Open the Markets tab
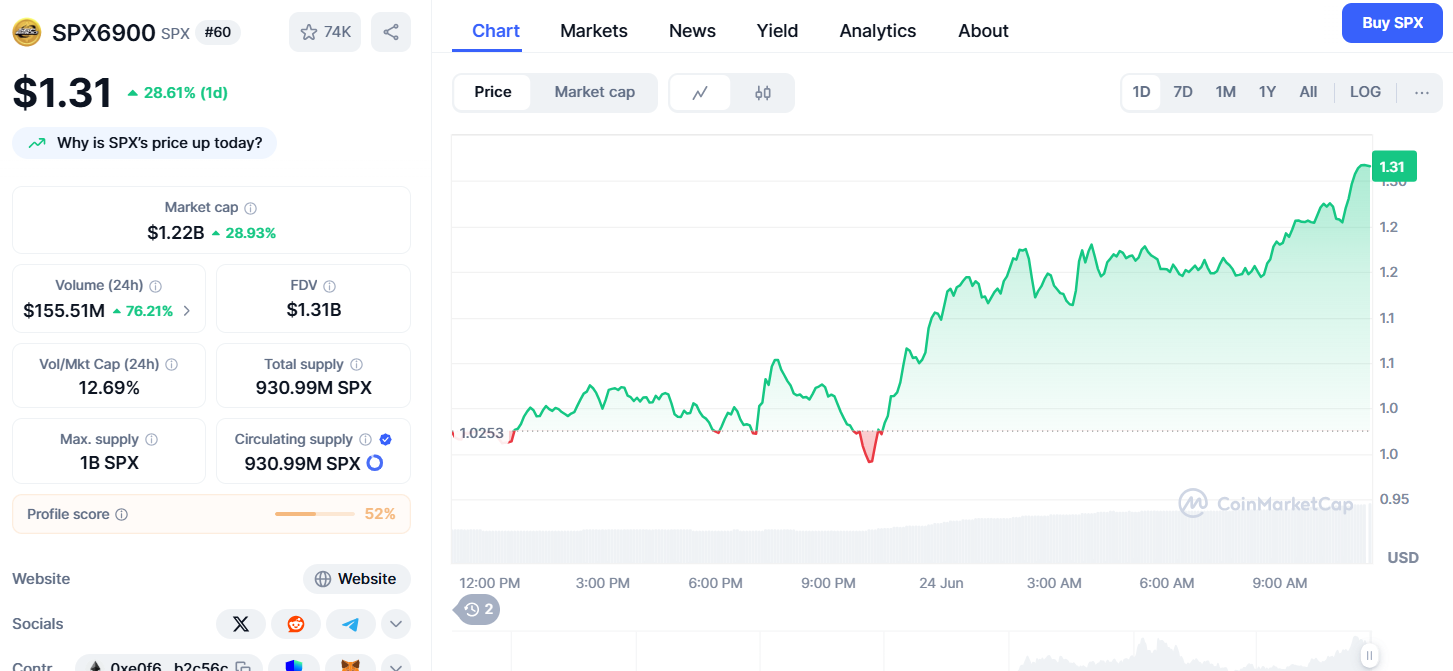This screenshot has width=1453, height=671. click(x=594, y=31)
